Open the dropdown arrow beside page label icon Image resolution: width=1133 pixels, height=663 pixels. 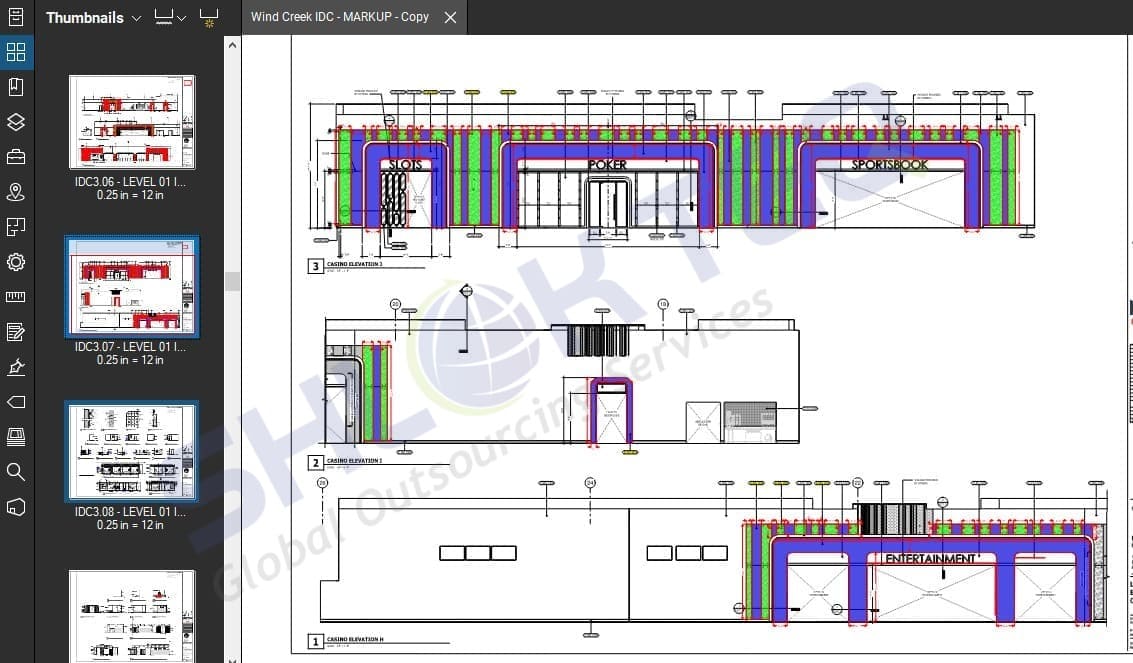pyautogui.click(x=181, y=18)
